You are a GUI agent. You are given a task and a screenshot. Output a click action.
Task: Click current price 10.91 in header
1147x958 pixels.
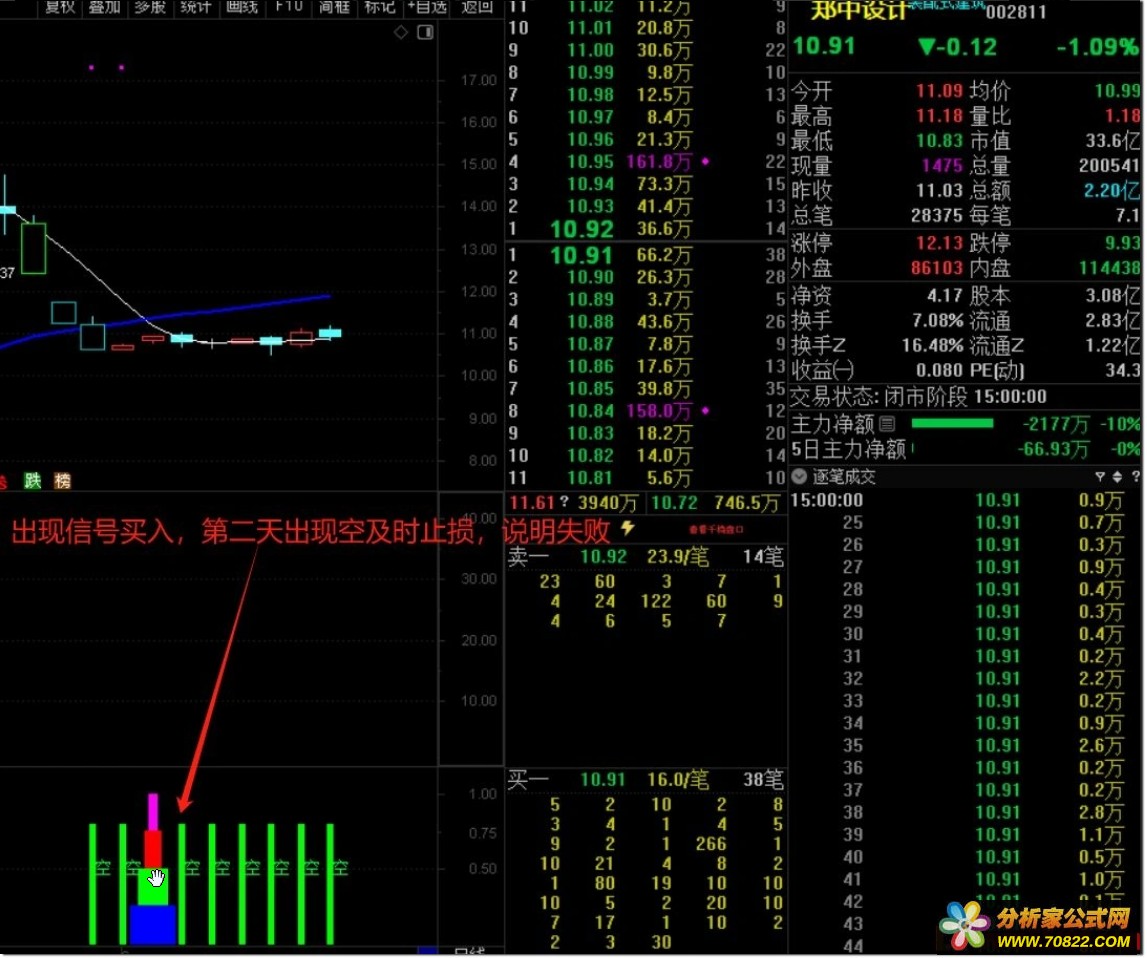point(824,46)
